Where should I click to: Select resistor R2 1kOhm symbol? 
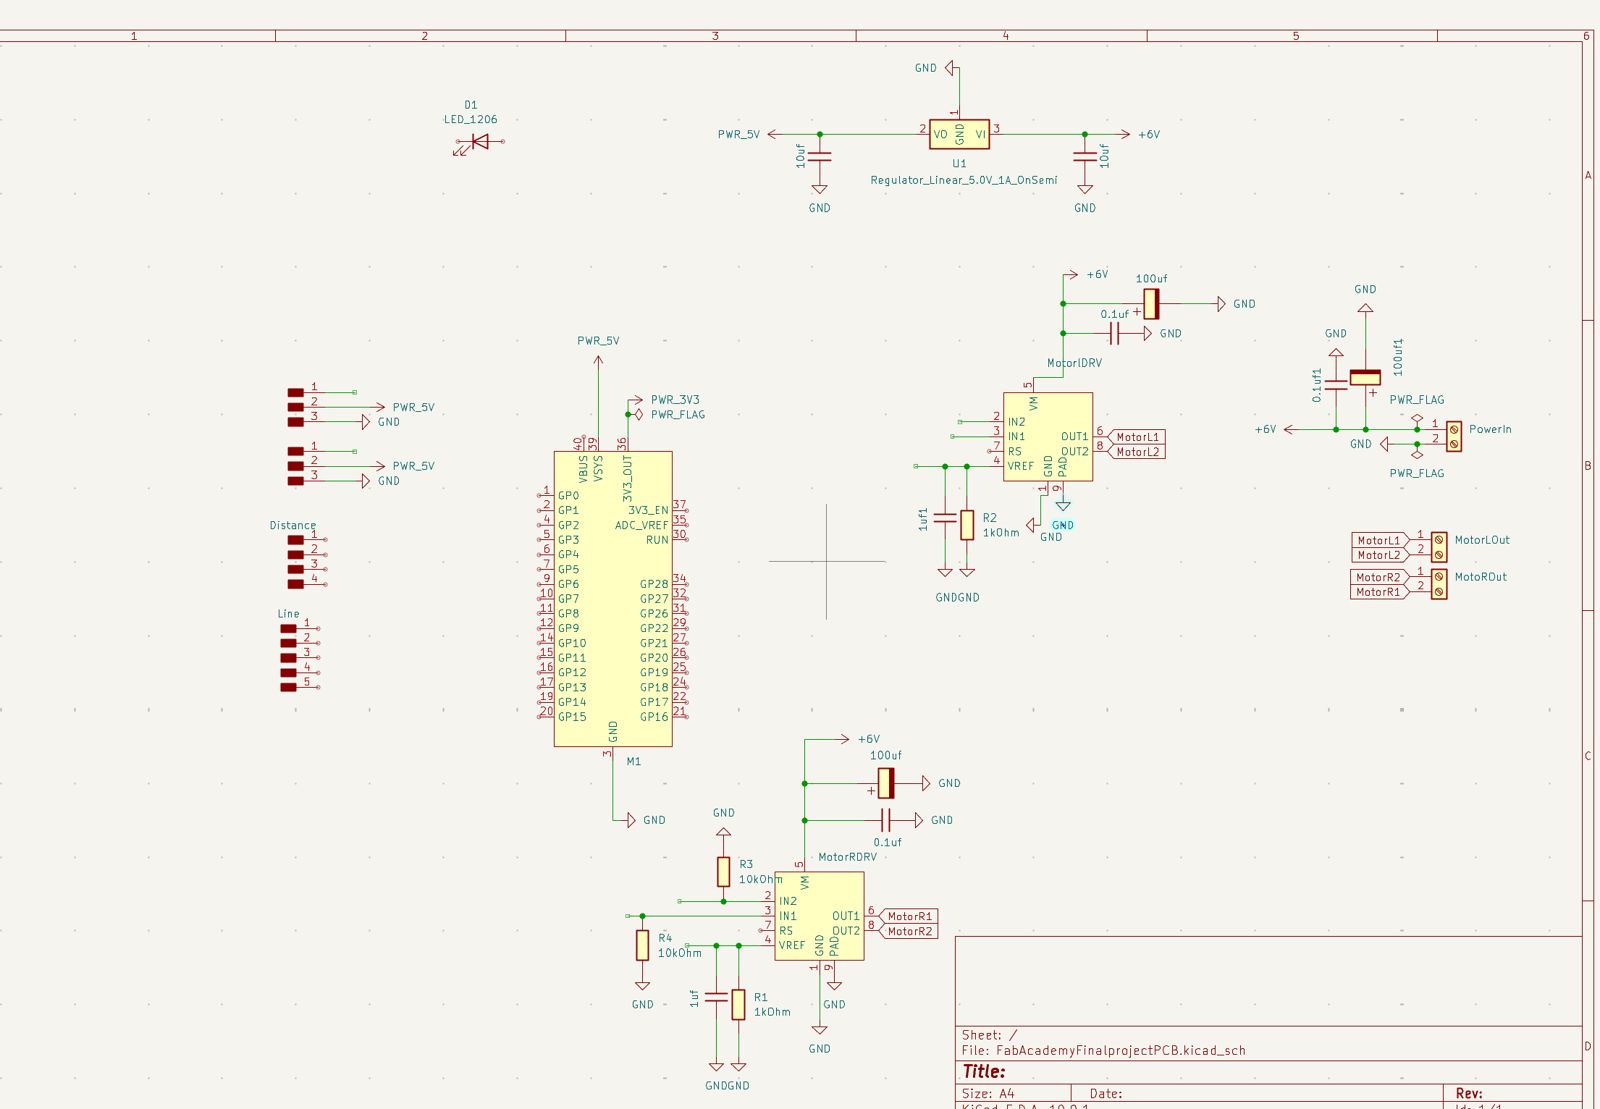click(x=967, y=524)
